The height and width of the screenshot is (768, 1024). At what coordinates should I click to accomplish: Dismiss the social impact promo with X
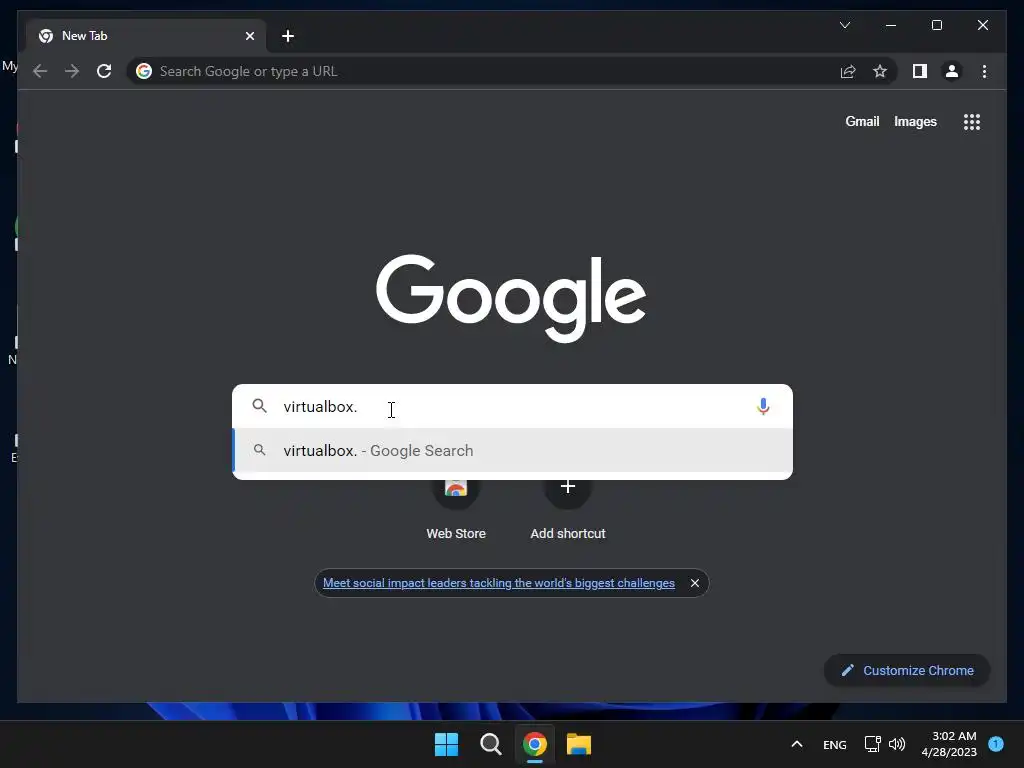(x=695, y=583)
